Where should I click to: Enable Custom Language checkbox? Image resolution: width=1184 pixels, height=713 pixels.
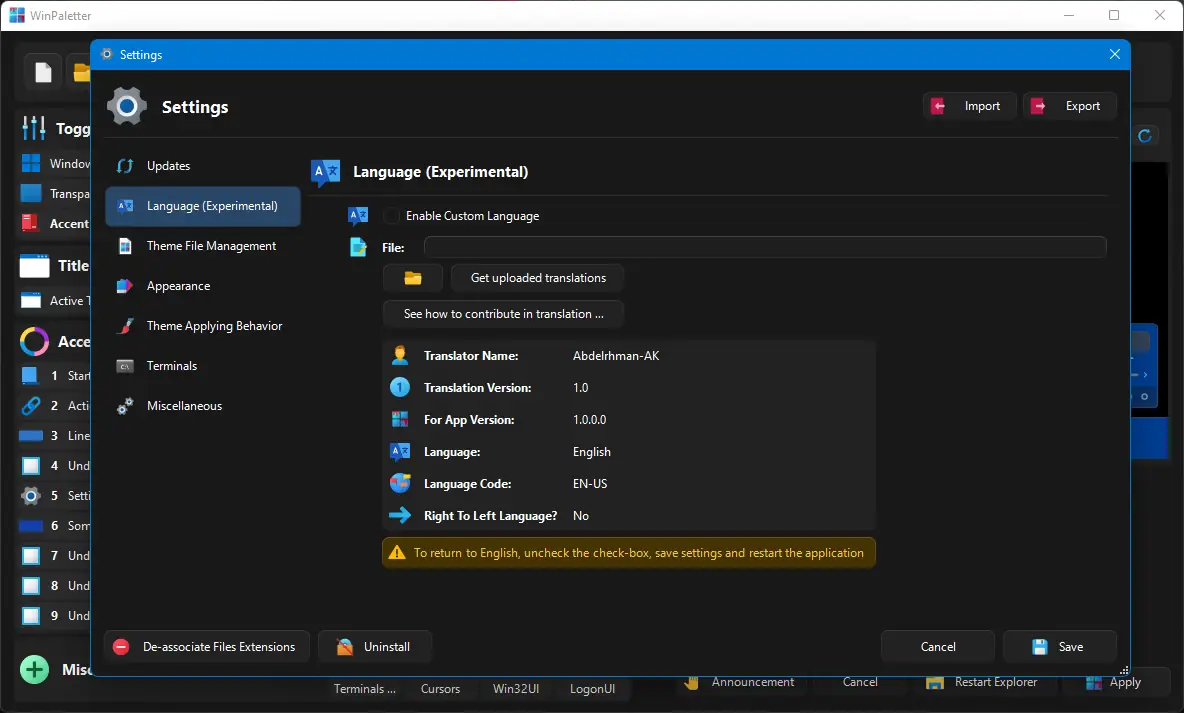391,216
